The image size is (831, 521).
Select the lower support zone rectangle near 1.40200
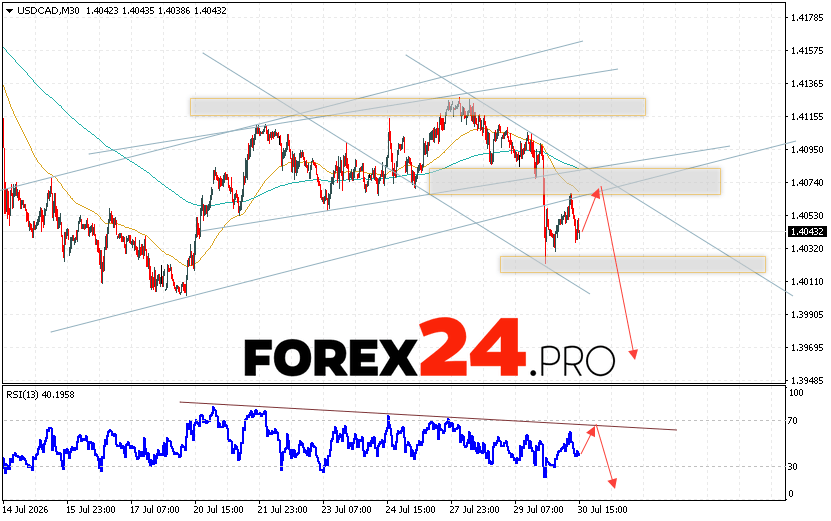[x=633, y=264]
